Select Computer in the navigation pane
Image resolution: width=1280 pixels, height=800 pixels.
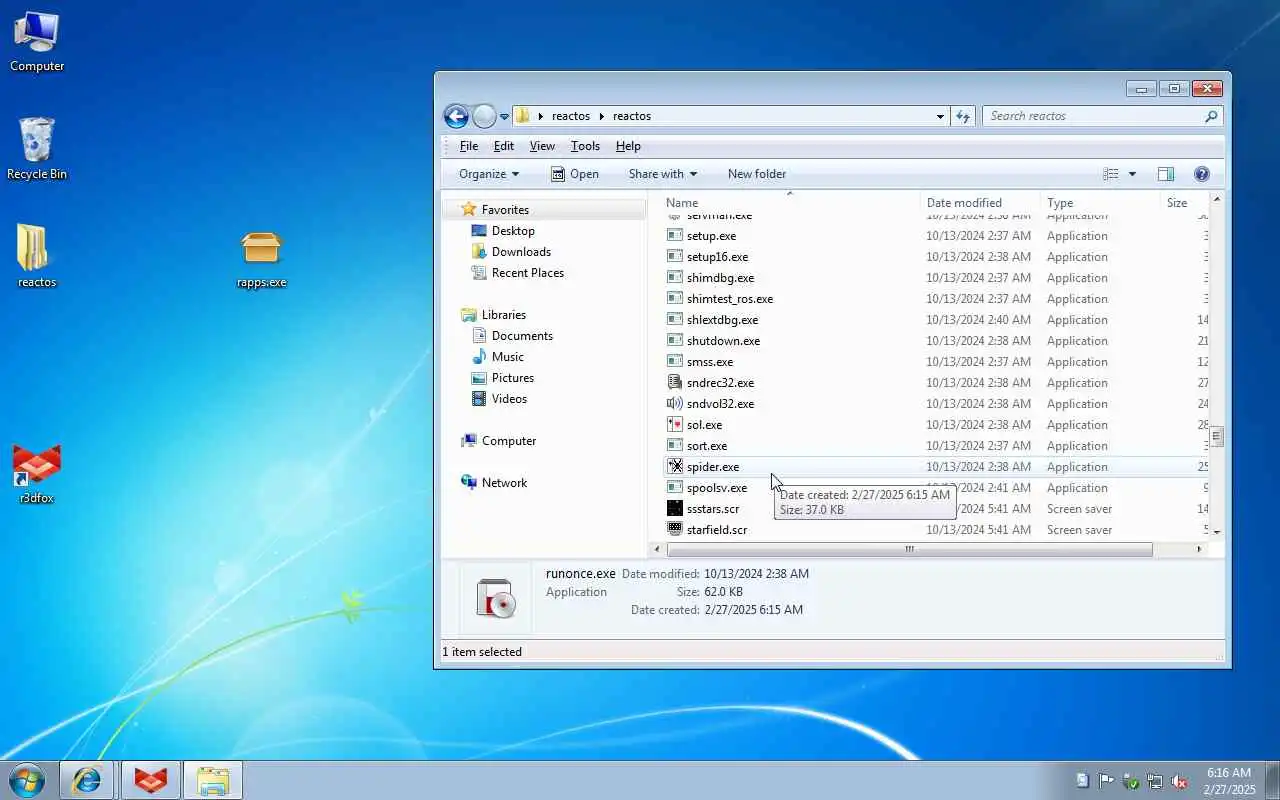pos(509,441)
